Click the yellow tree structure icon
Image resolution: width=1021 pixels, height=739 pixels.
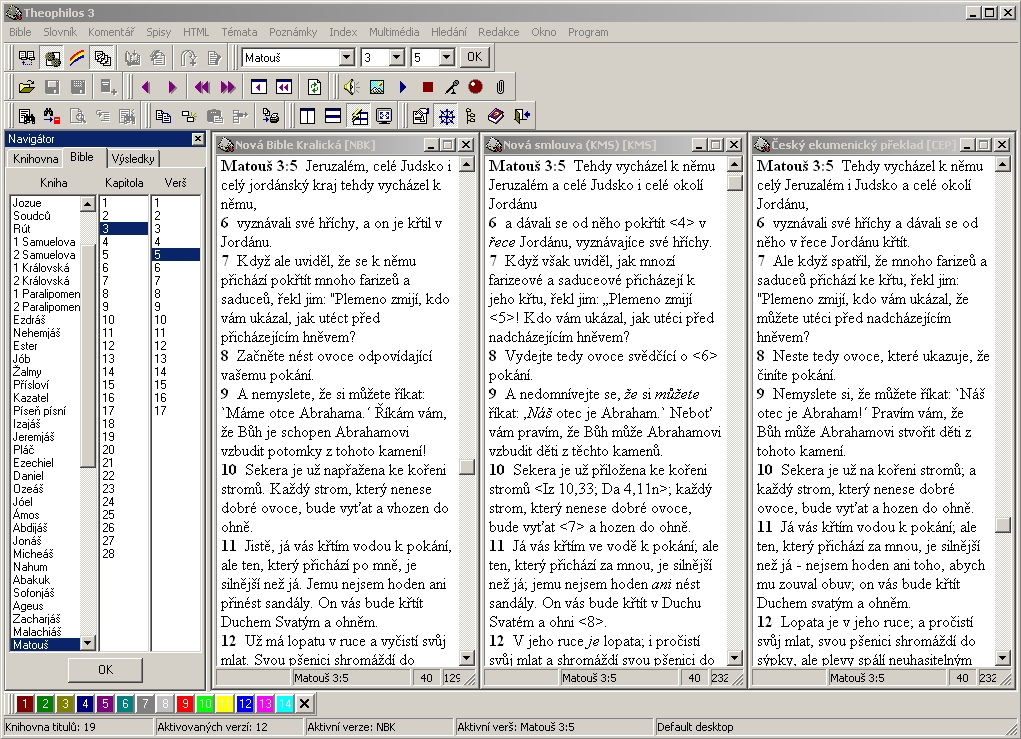point(471,117)
